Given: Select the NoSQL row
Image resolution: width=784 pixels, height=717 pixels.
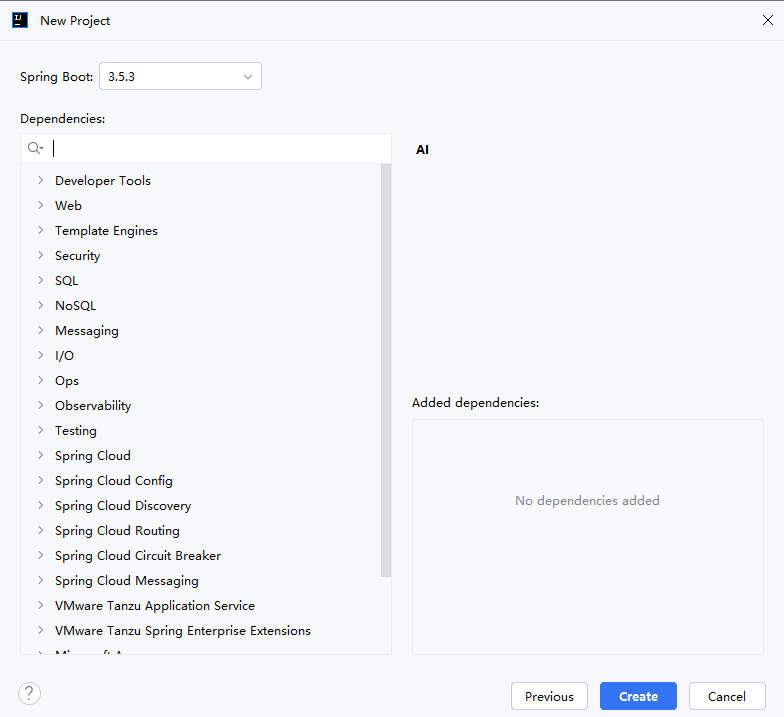Looking at the screenshot, I should [x=200, y=306].
